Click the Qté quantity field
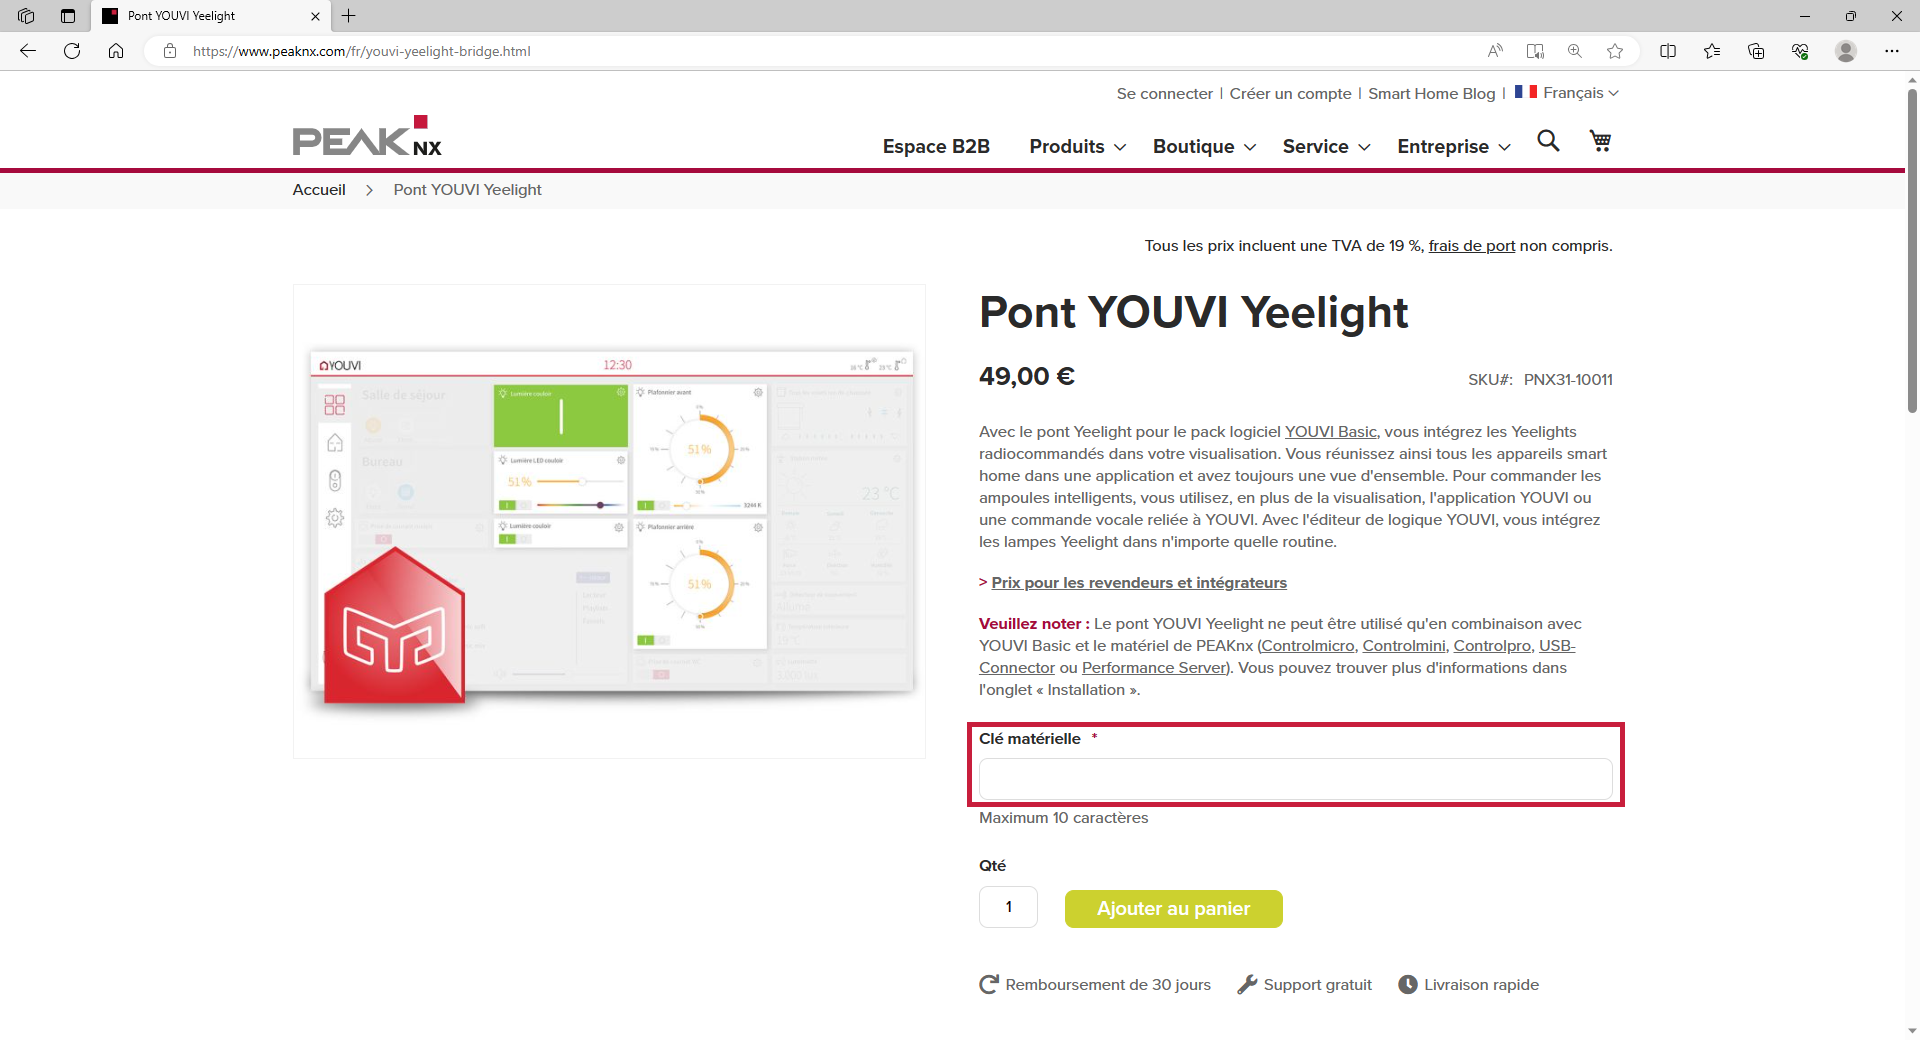 click(1008, 907)
